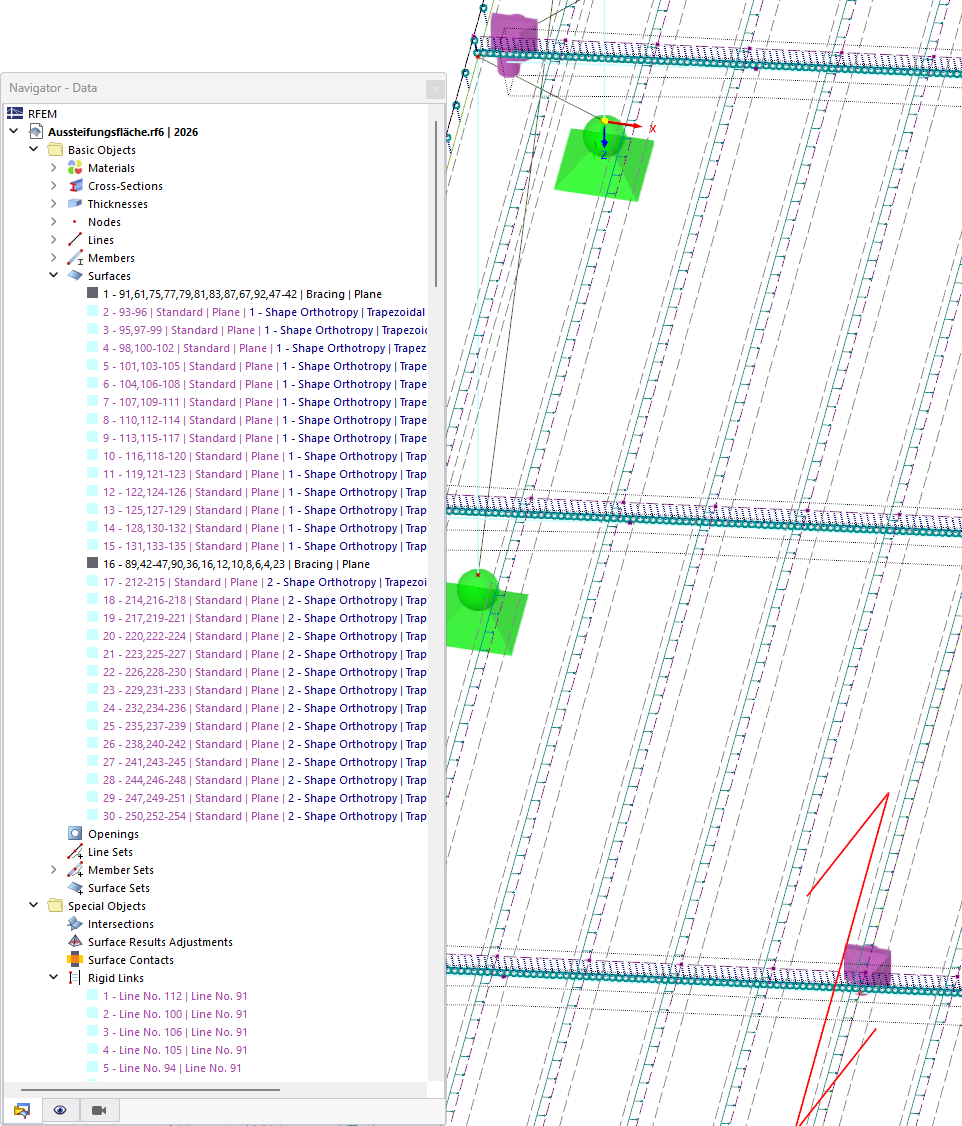Click the light cyan swatch of surface 2
Image resolution: width=962 pixels, height=1126 pixels.
(x=93, y=311)
